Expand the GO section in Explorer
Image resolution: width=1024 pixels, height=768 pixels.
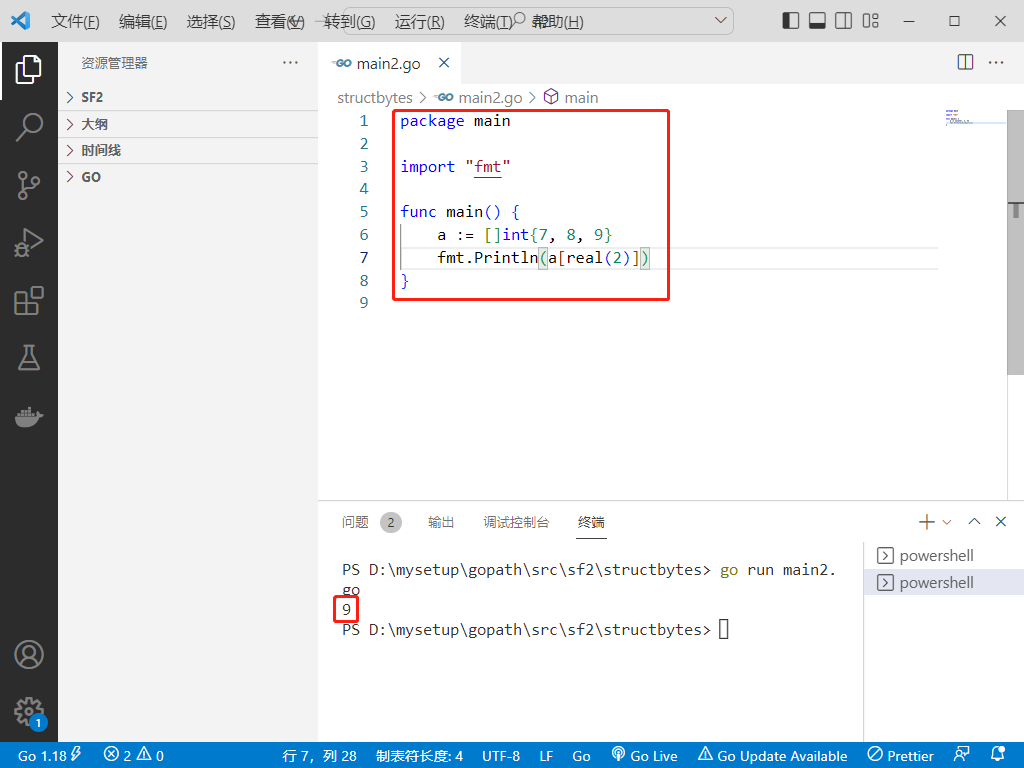(x=90, y=176)
